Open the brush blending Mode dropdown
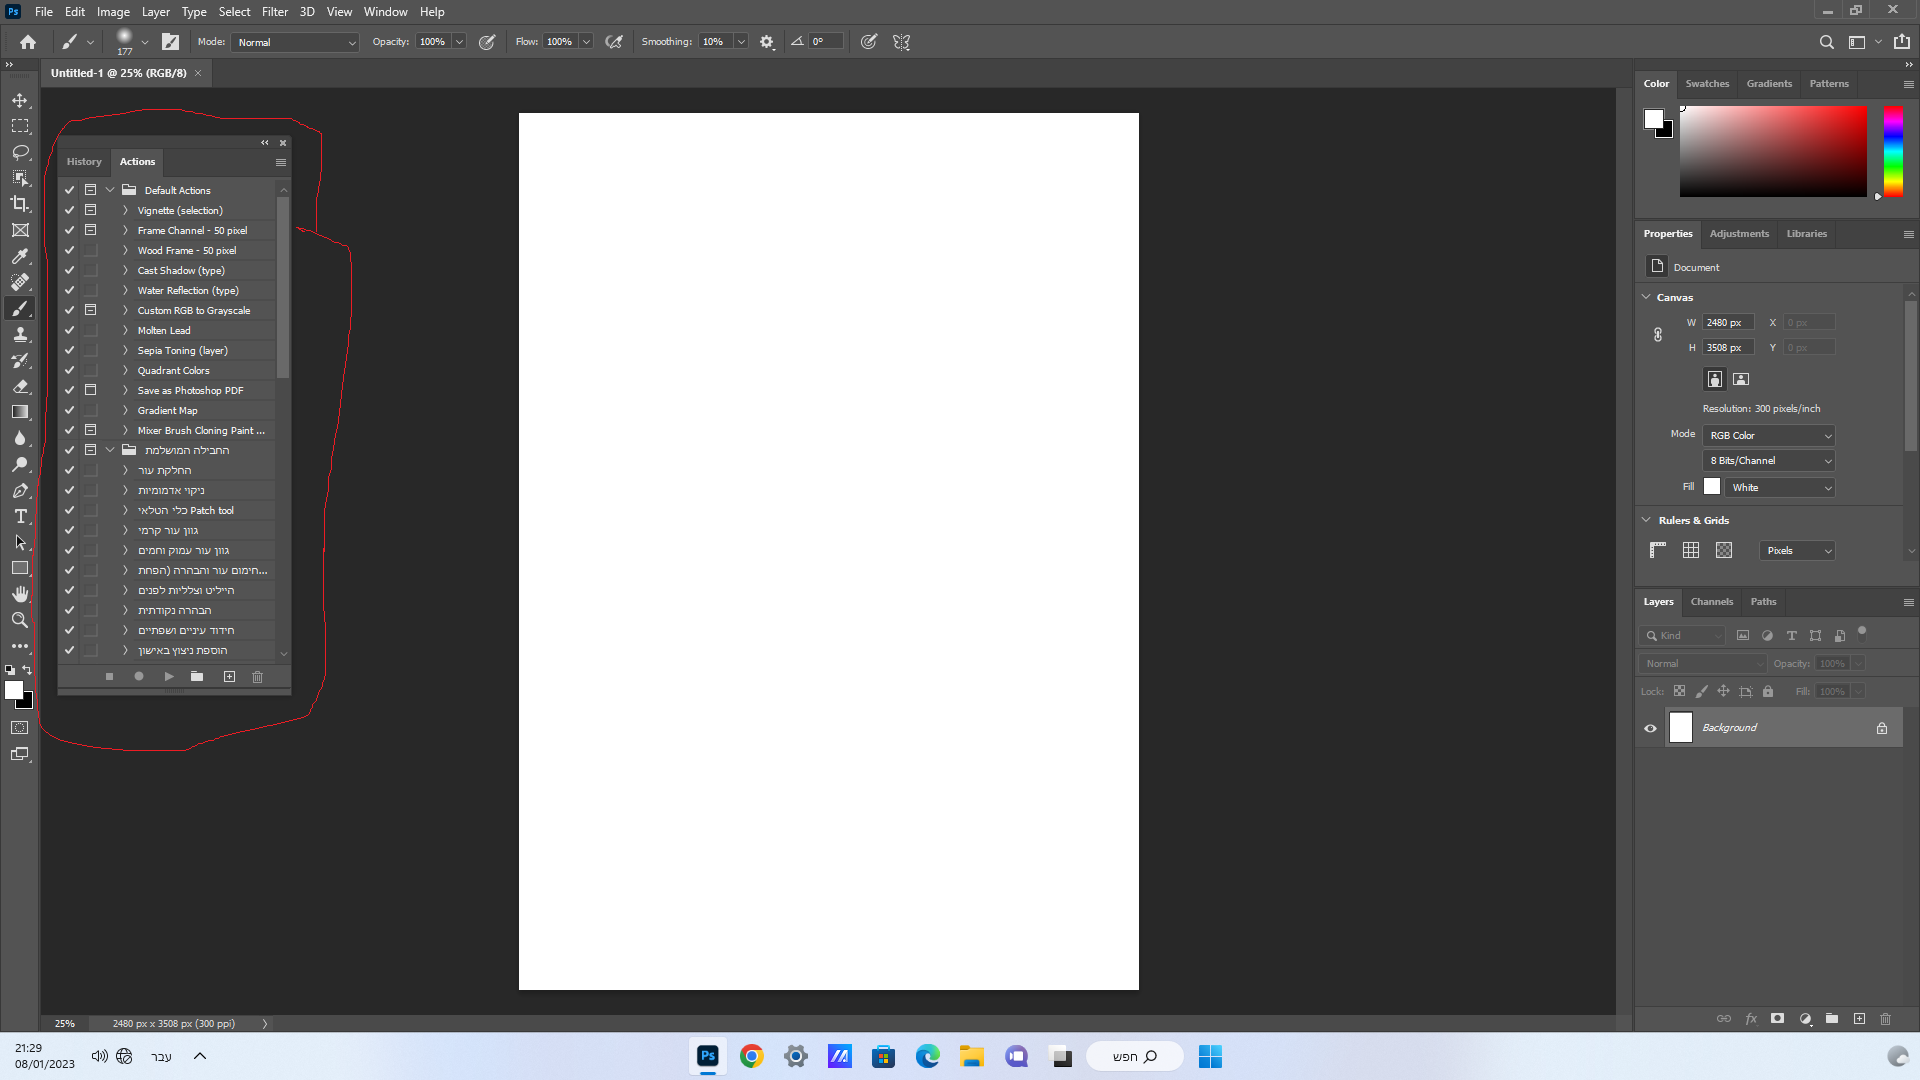 (295, 42)
